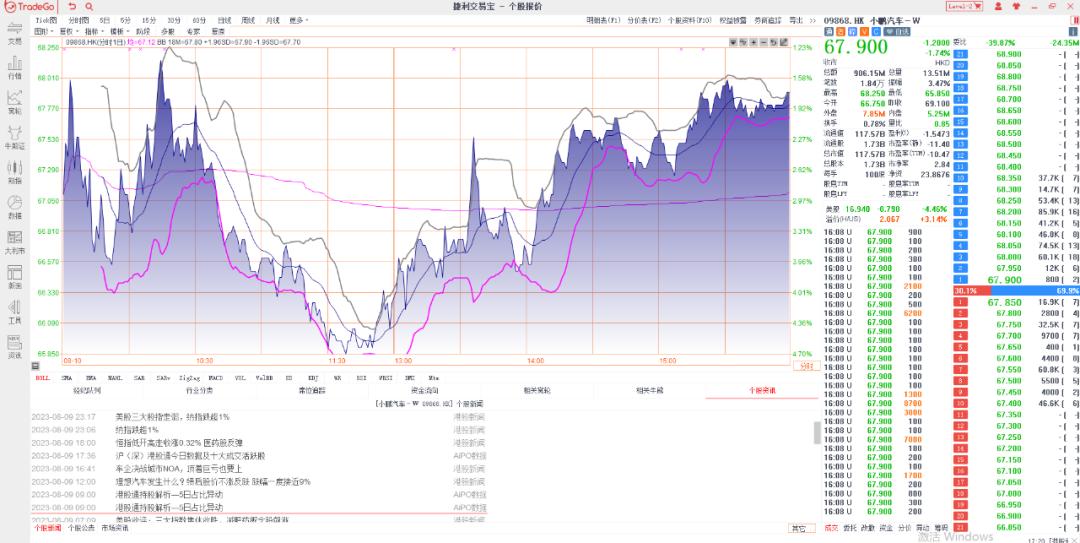The height and width of the screenshot is (543, 1080).
Task: Open the 模板 template dropdown
Action: 118,31
